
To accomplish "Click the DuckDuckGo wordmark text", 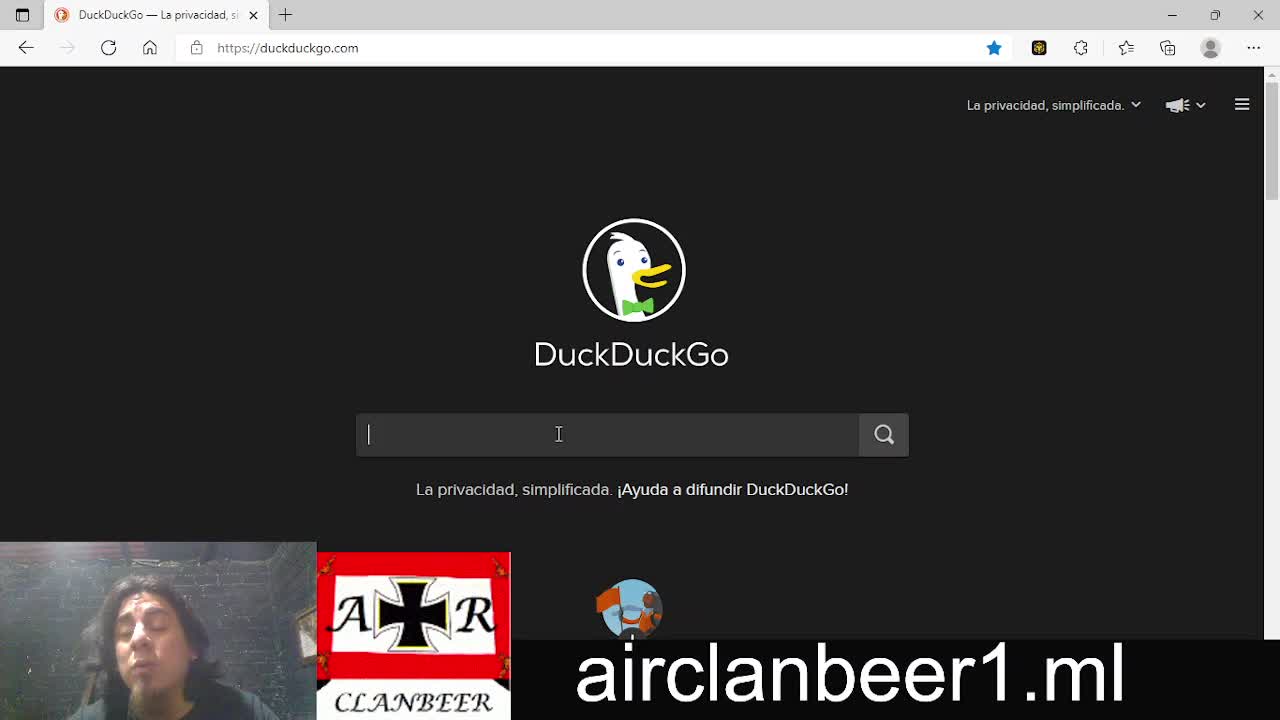I will click(631, 354).
